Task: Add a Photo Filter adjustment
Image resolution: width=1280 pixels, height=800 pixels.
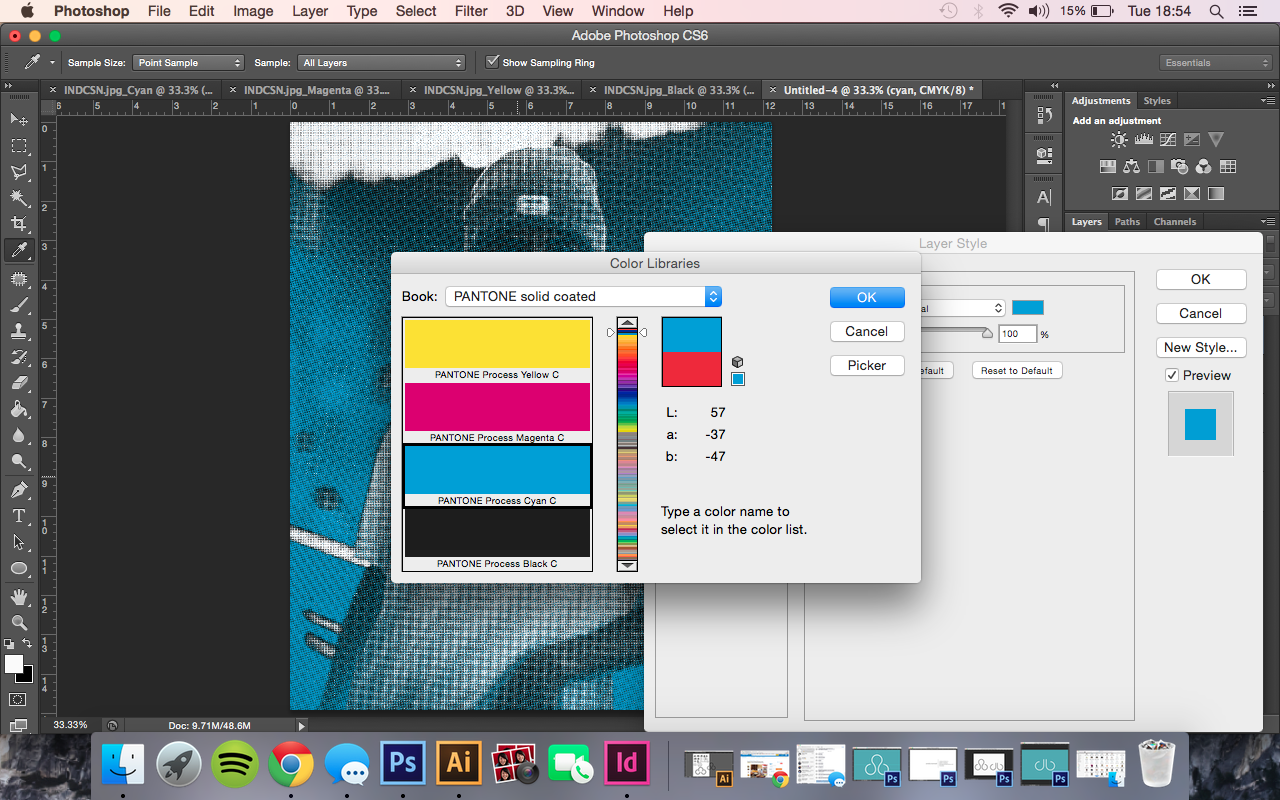Action: pos(1180,167)
